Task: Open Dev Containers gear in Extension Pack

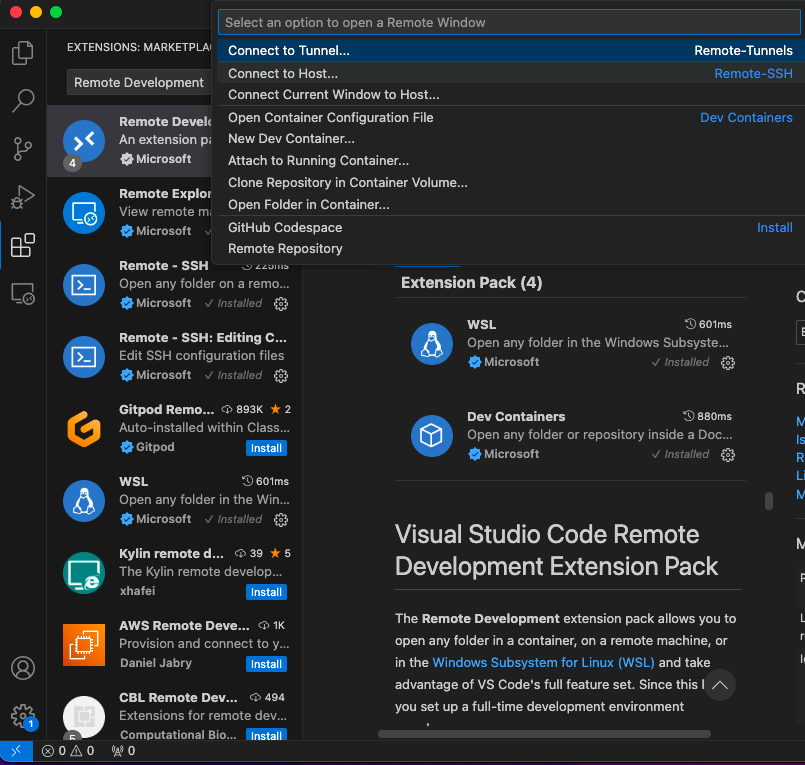Action: [x=727, y=455]
